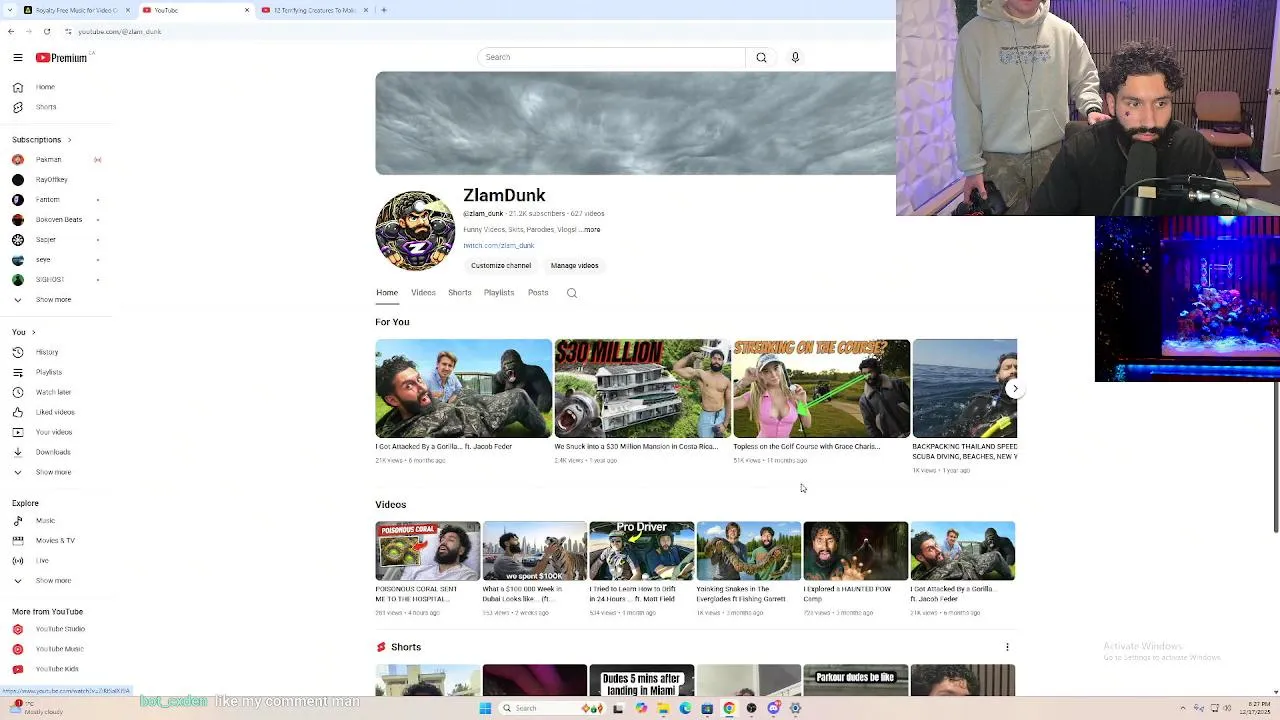1280x720 pixels.
Task: Click the ZlamDunk channel avatar
Action: (x=415, y=231)
